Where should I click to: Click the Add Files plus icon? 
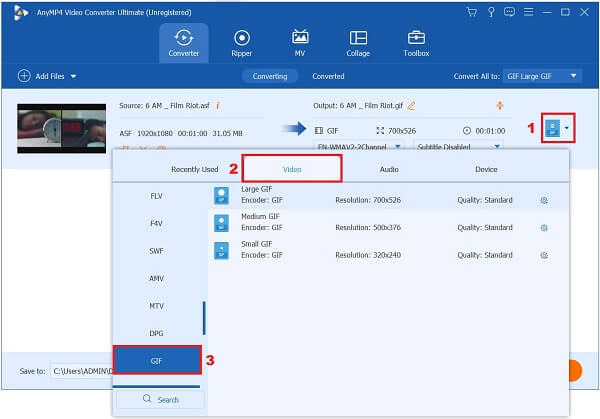[x=24, y=76]
